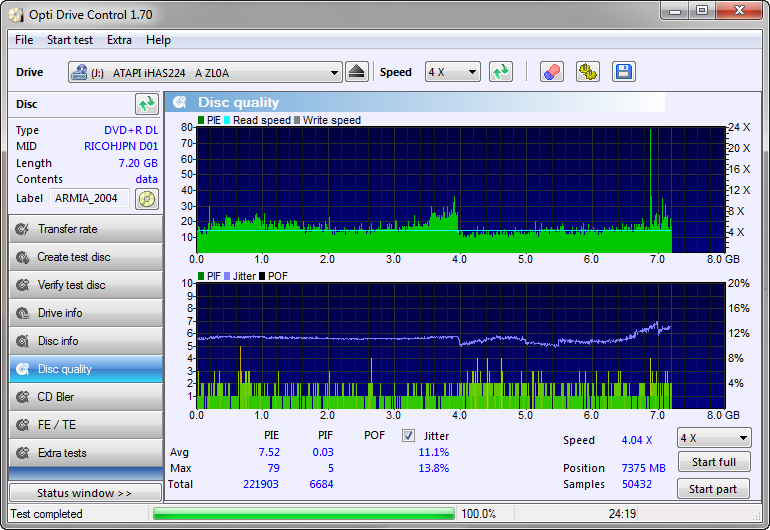This screenshot has width=770, height=530.
Task: Open the Help menu
Action: [158, 40]
